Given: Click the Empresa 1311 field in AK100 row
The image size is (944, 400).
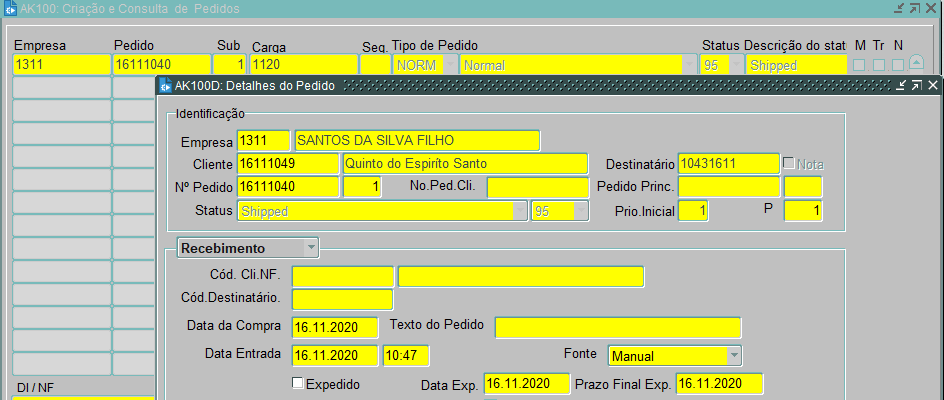Looking at the screenshot, I should [61, 65].
